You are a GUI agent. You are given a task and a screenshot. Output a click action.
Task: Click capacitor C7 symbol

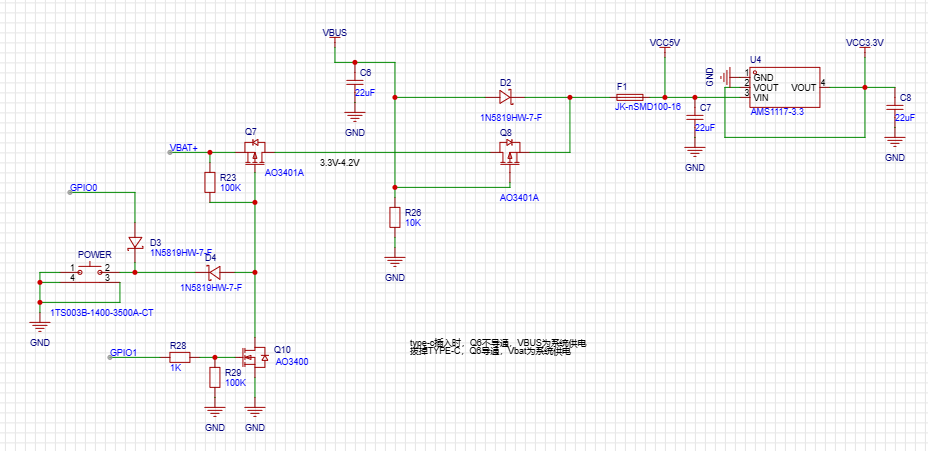coord(694,118)
